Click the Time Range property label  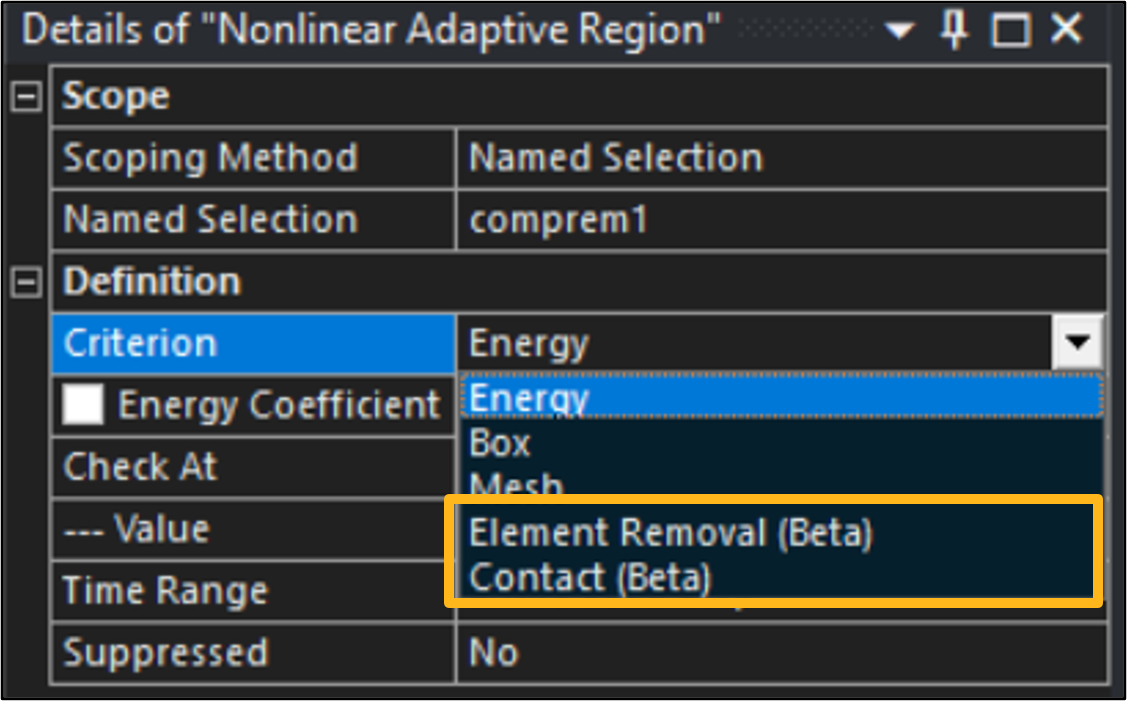tap(165, 591)
